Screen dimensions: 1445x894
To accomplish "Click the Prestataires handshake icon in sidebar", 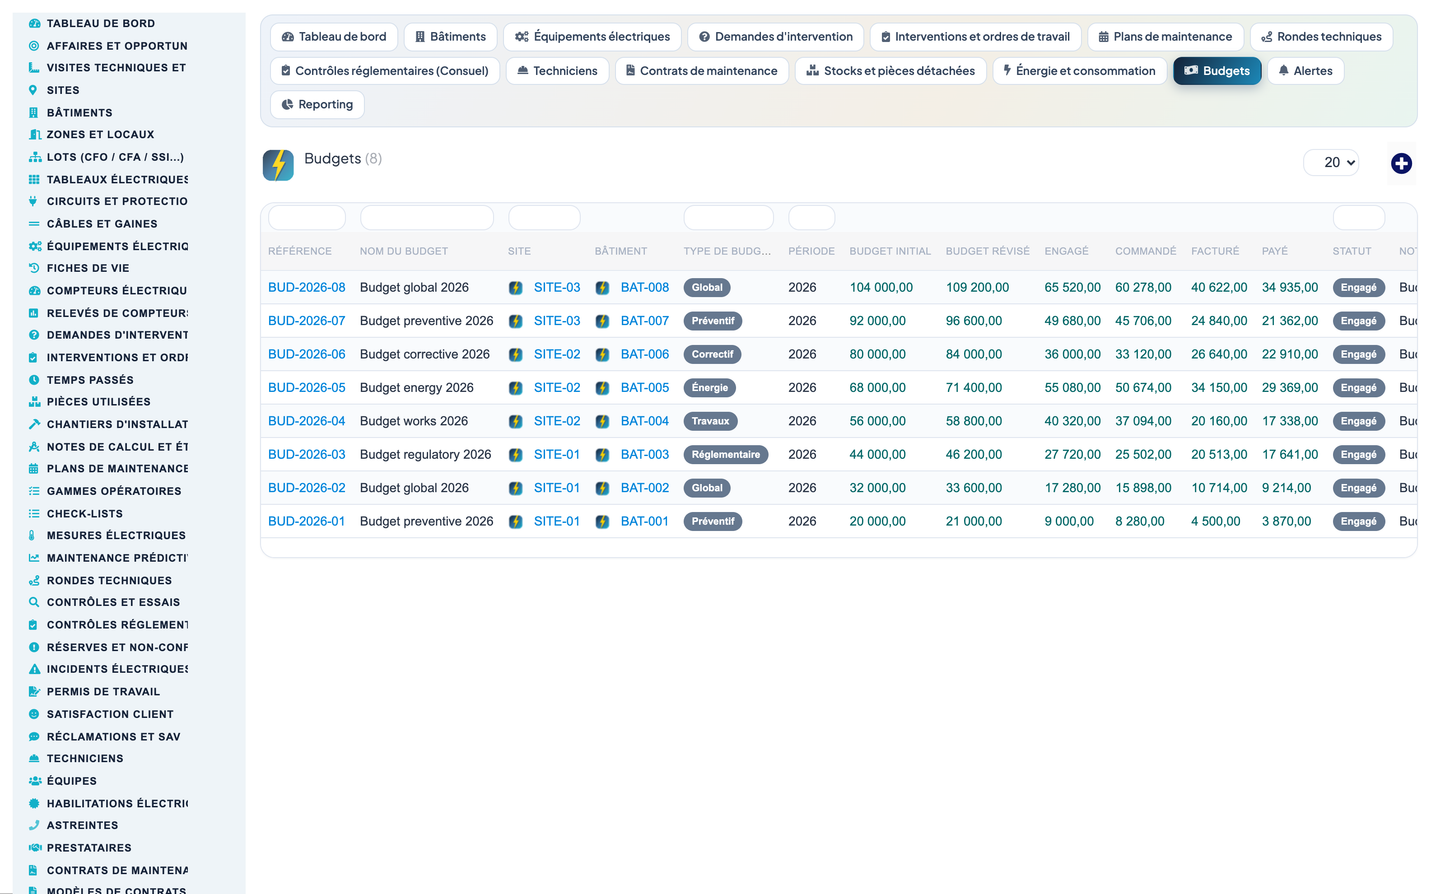I will click(x=34, y=848).
